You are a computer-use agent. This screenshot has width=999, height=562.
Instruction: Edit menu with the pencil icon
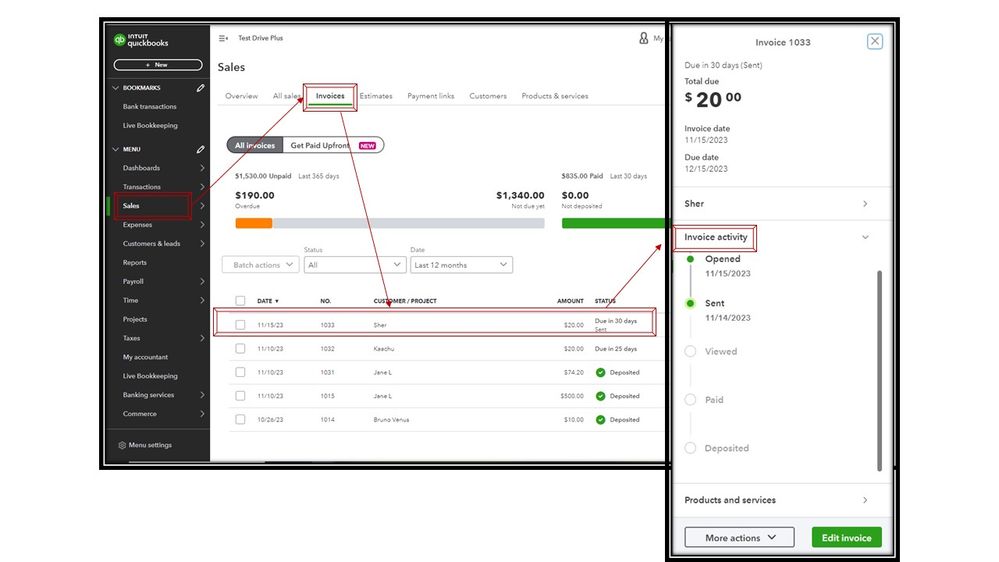(x=201, y=149)
